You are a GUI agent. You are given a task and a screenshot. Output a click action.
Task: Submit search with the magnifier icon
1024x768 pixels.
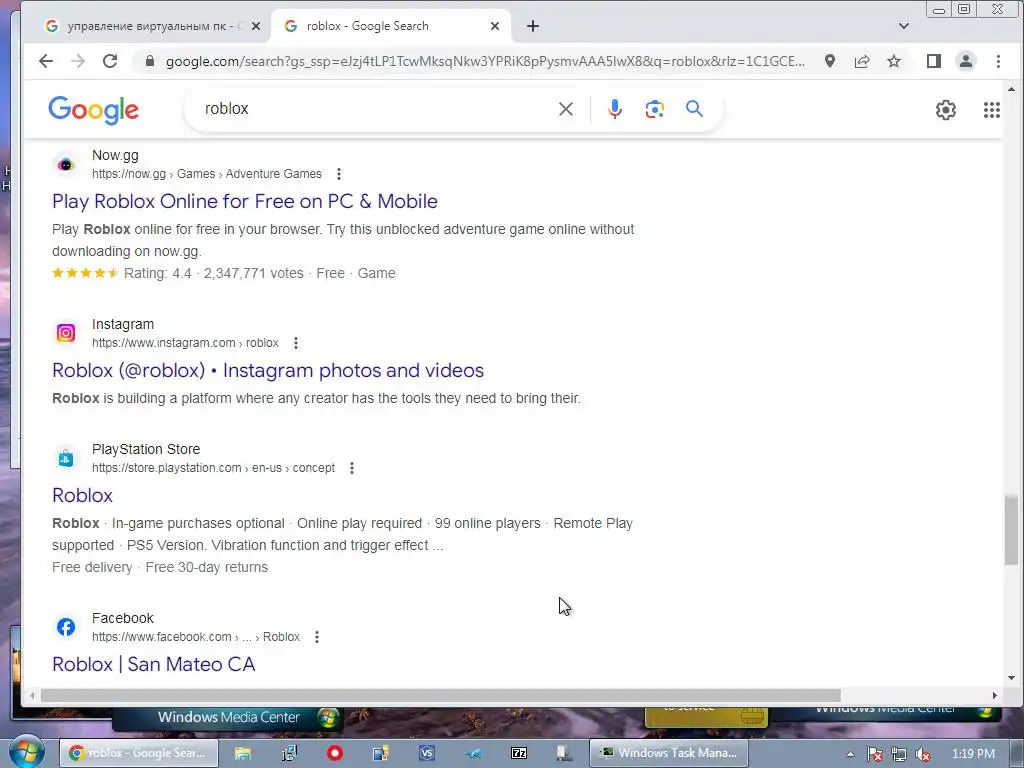[694, 108]
